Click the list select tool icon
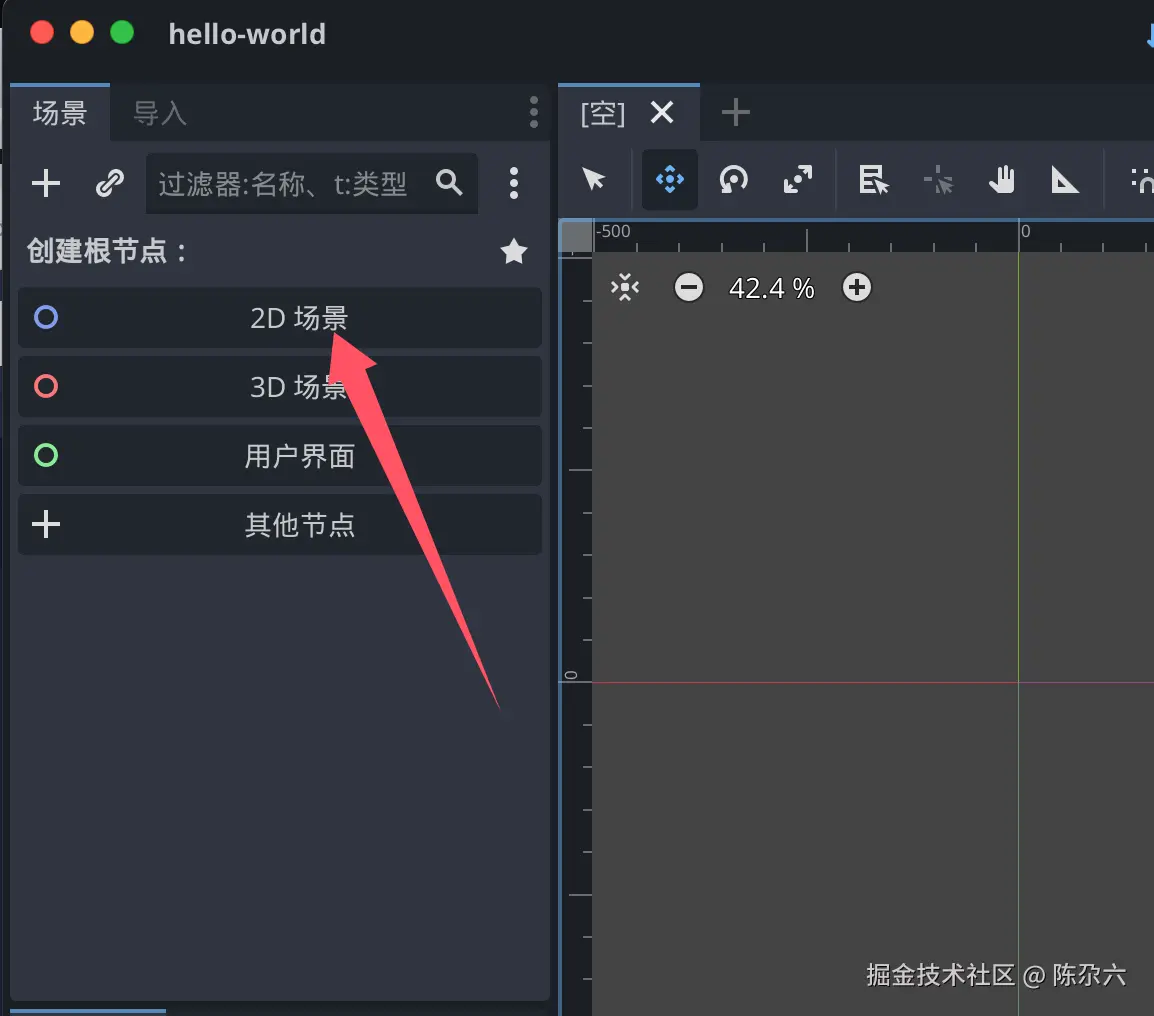This screenshot has width=1154, height=1016. pos(874,180)
